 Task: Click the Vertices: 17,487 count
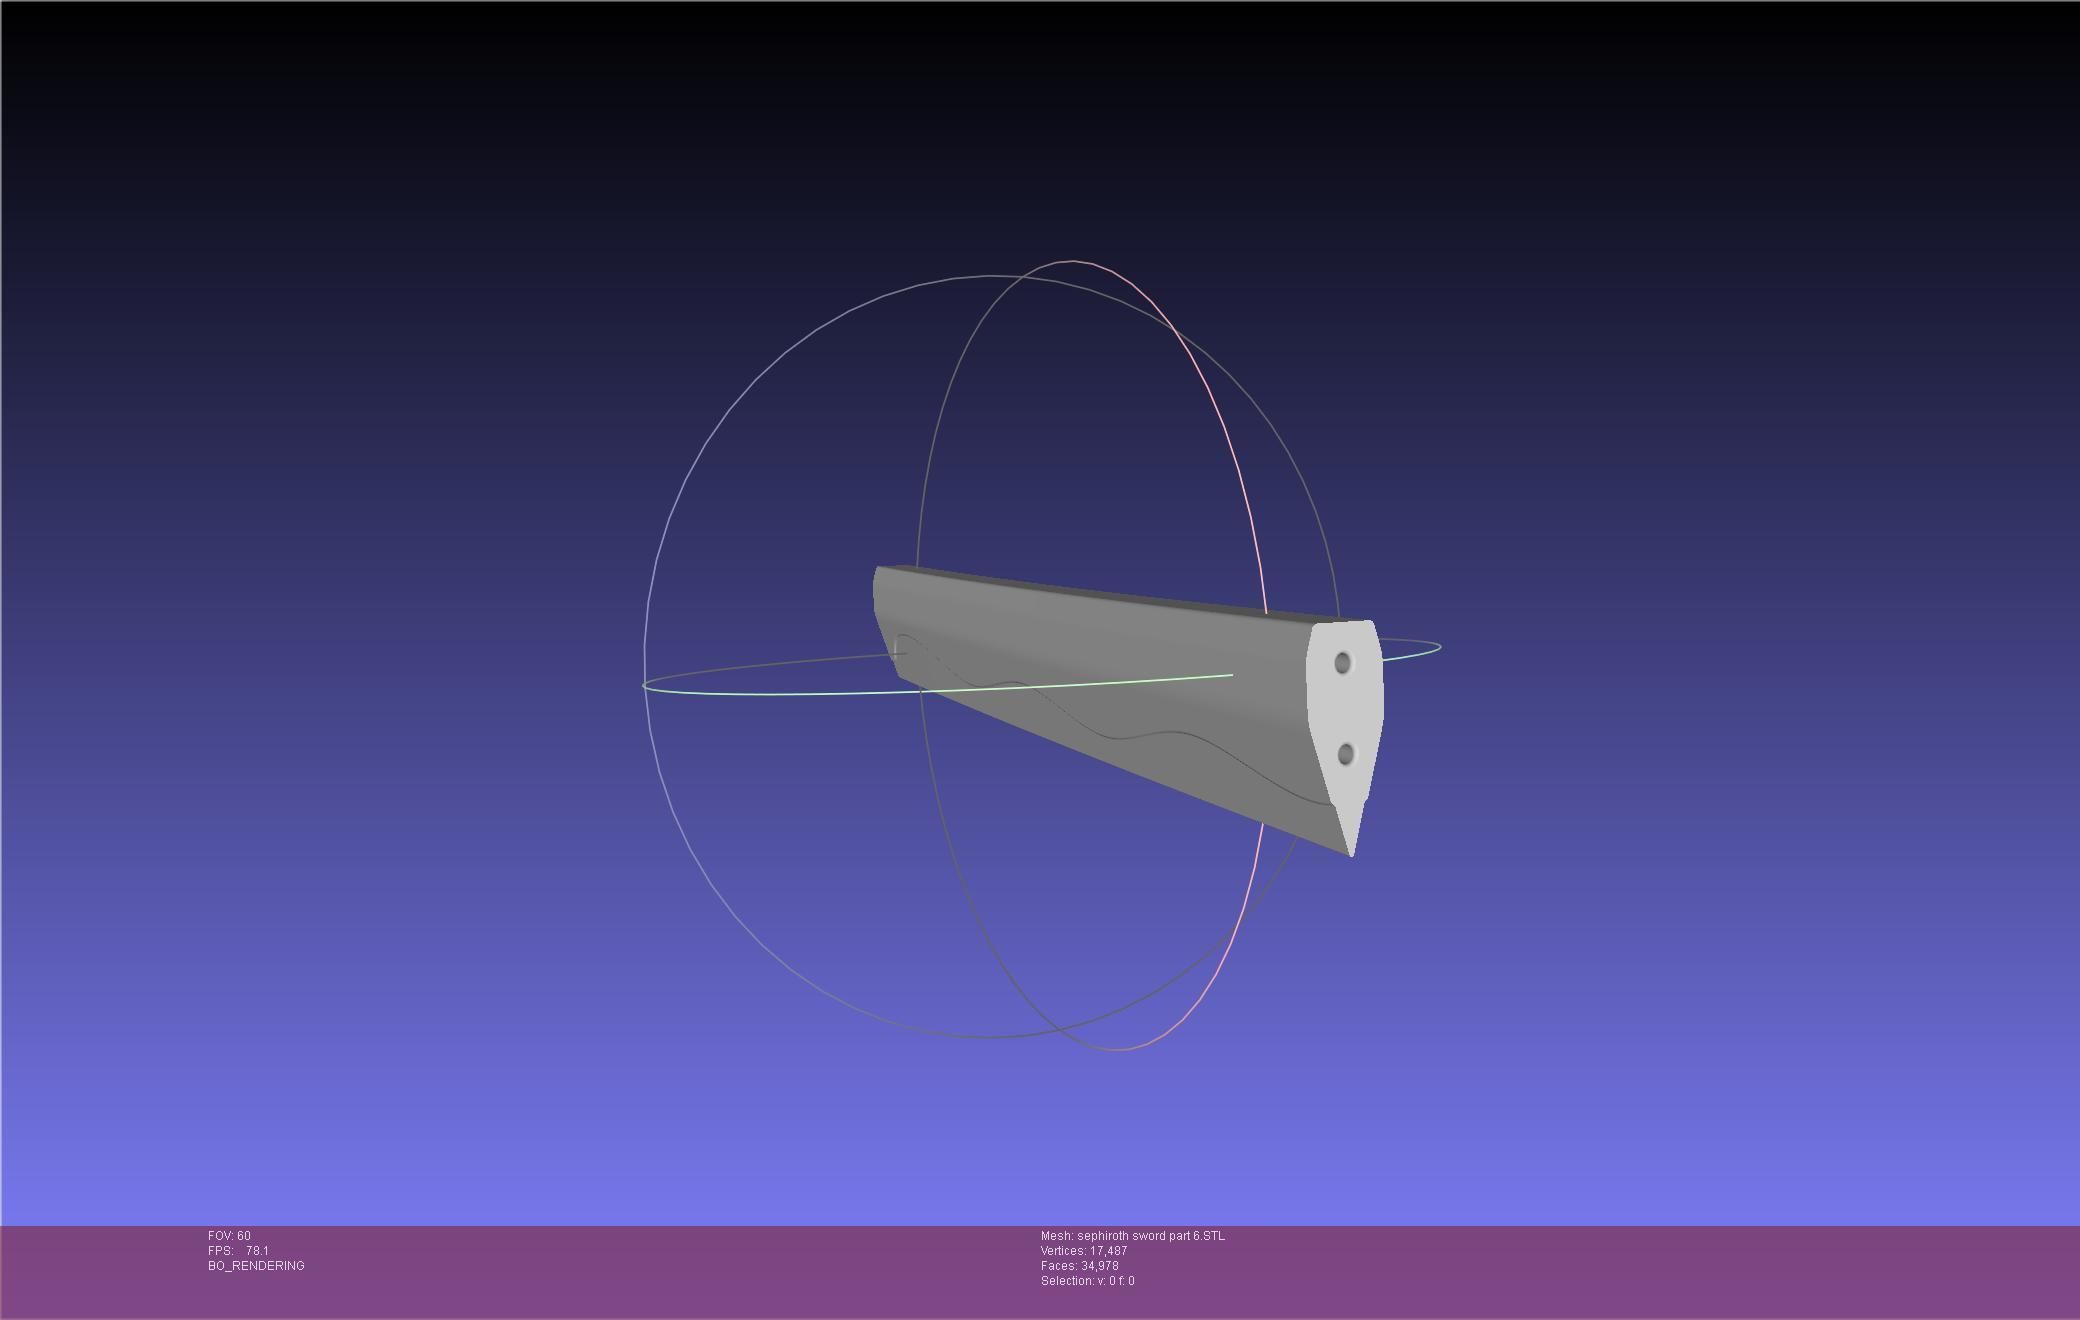(1084, 1251)
